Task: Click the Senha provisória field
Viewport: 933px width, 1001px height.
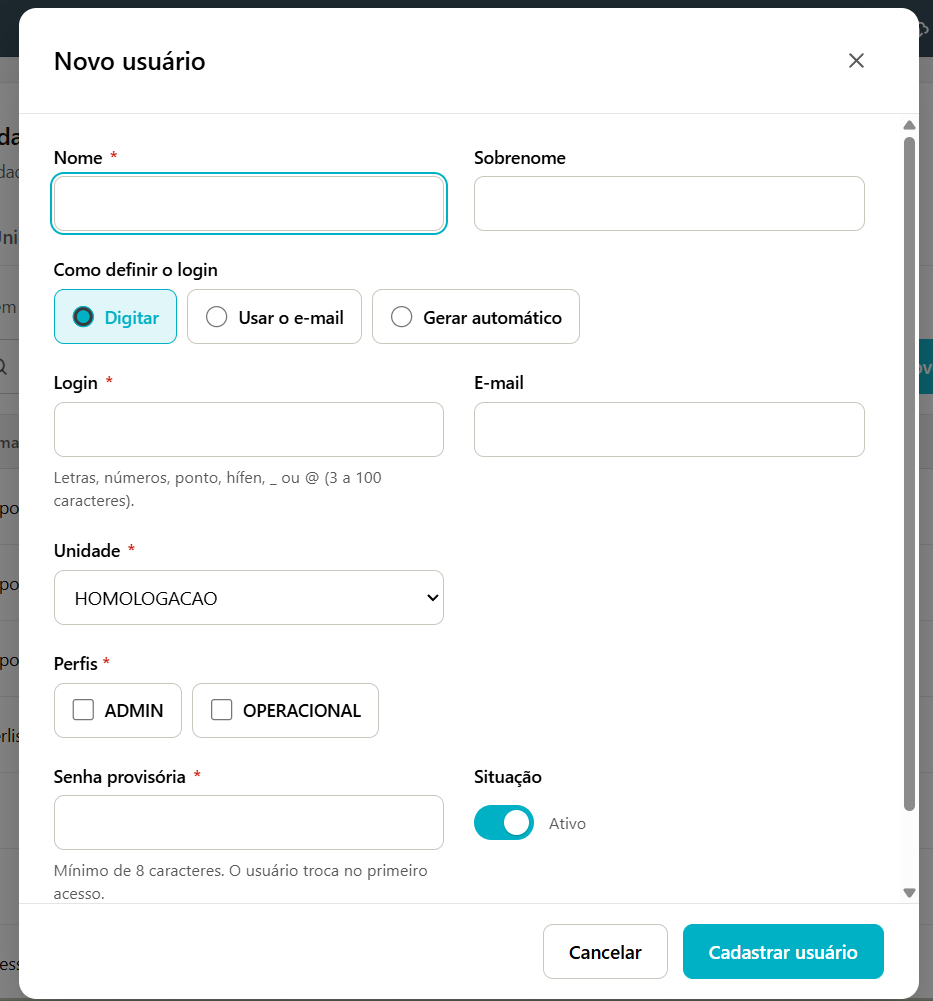Action: point(249,823)
